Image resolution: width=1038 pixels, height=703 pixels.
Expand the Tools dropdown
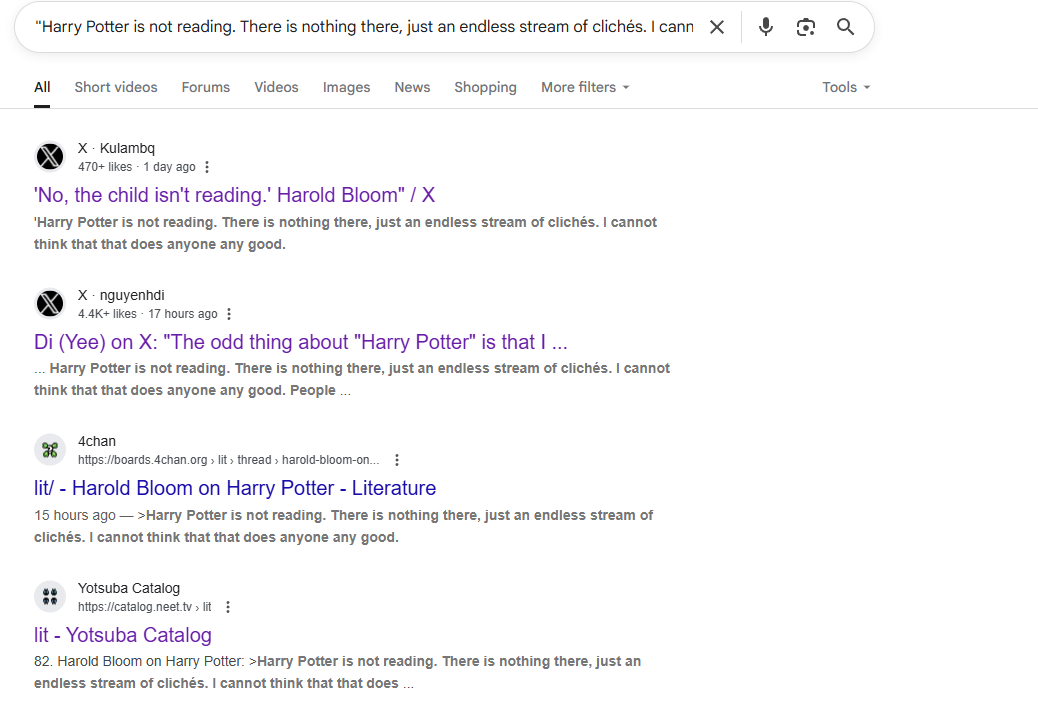pos(846,87)
